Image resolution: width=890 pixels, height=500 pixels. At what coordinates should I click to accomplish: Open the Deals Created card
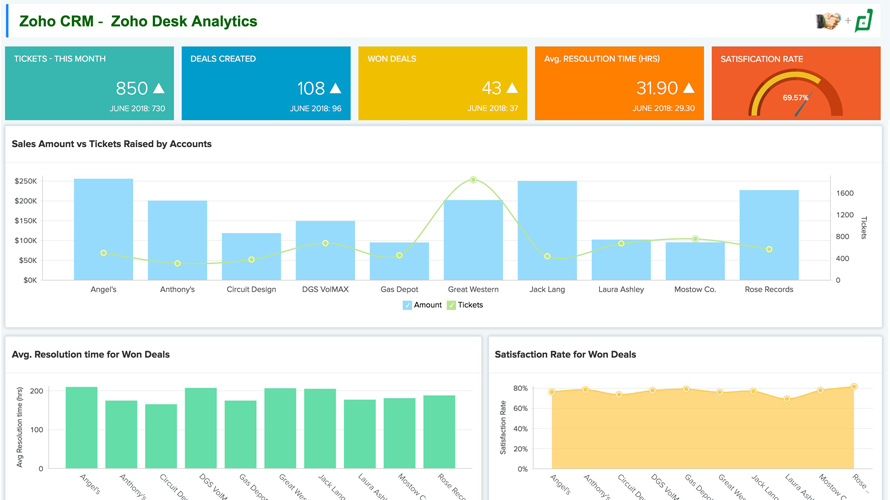(x=266, y=83)
